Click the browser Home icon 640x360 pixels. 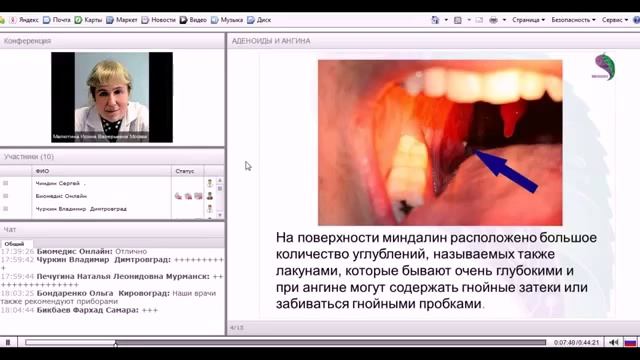click(436, 20)
